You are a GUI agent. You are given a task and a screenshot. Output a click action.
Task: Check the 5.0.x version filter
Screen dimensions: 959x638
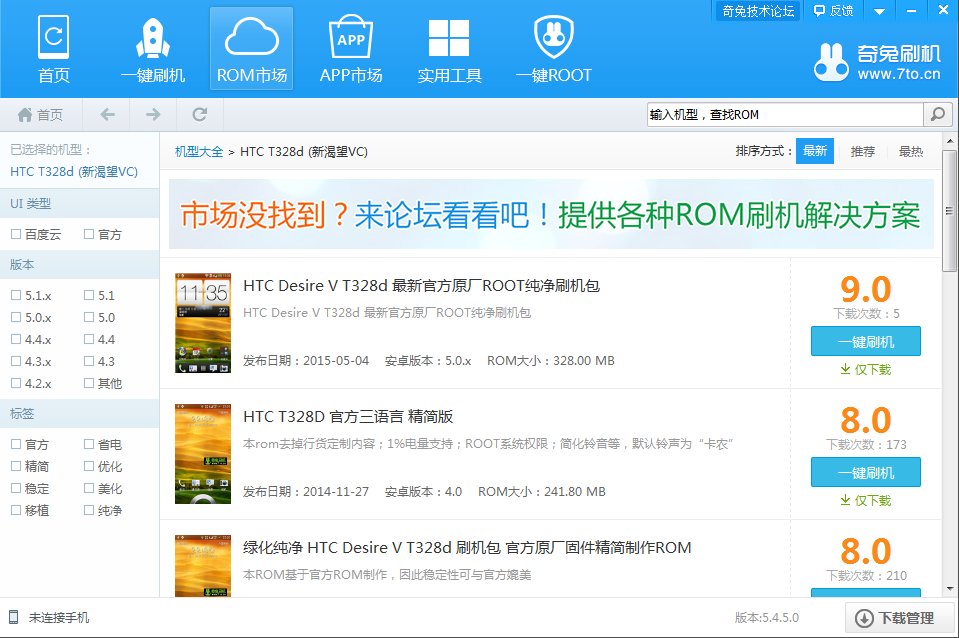point(16,318)
